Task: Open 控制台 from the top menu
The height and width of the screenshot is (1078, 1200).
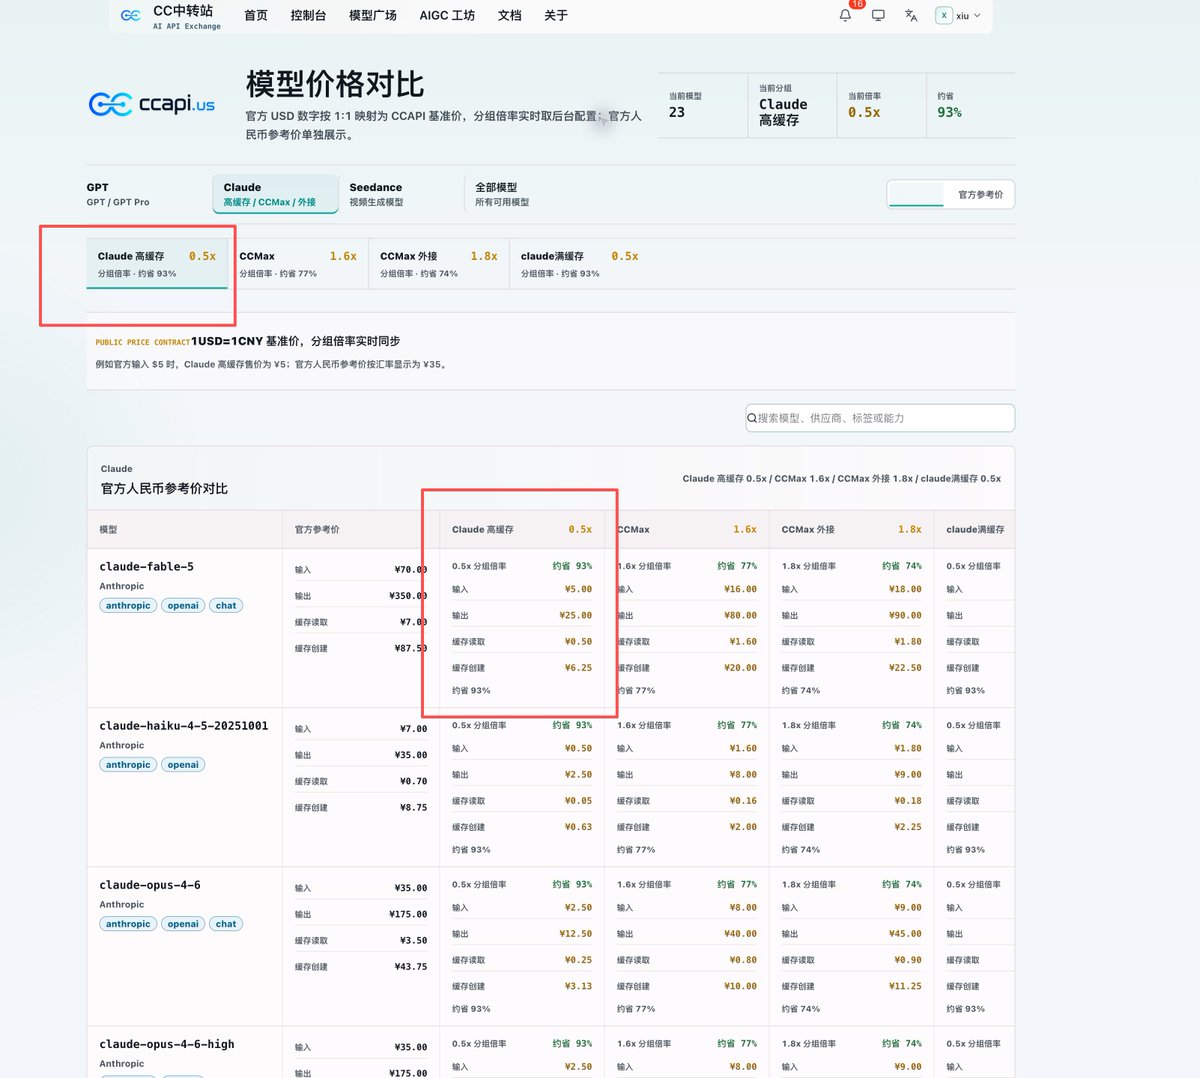Action: (x=308, y=16)
